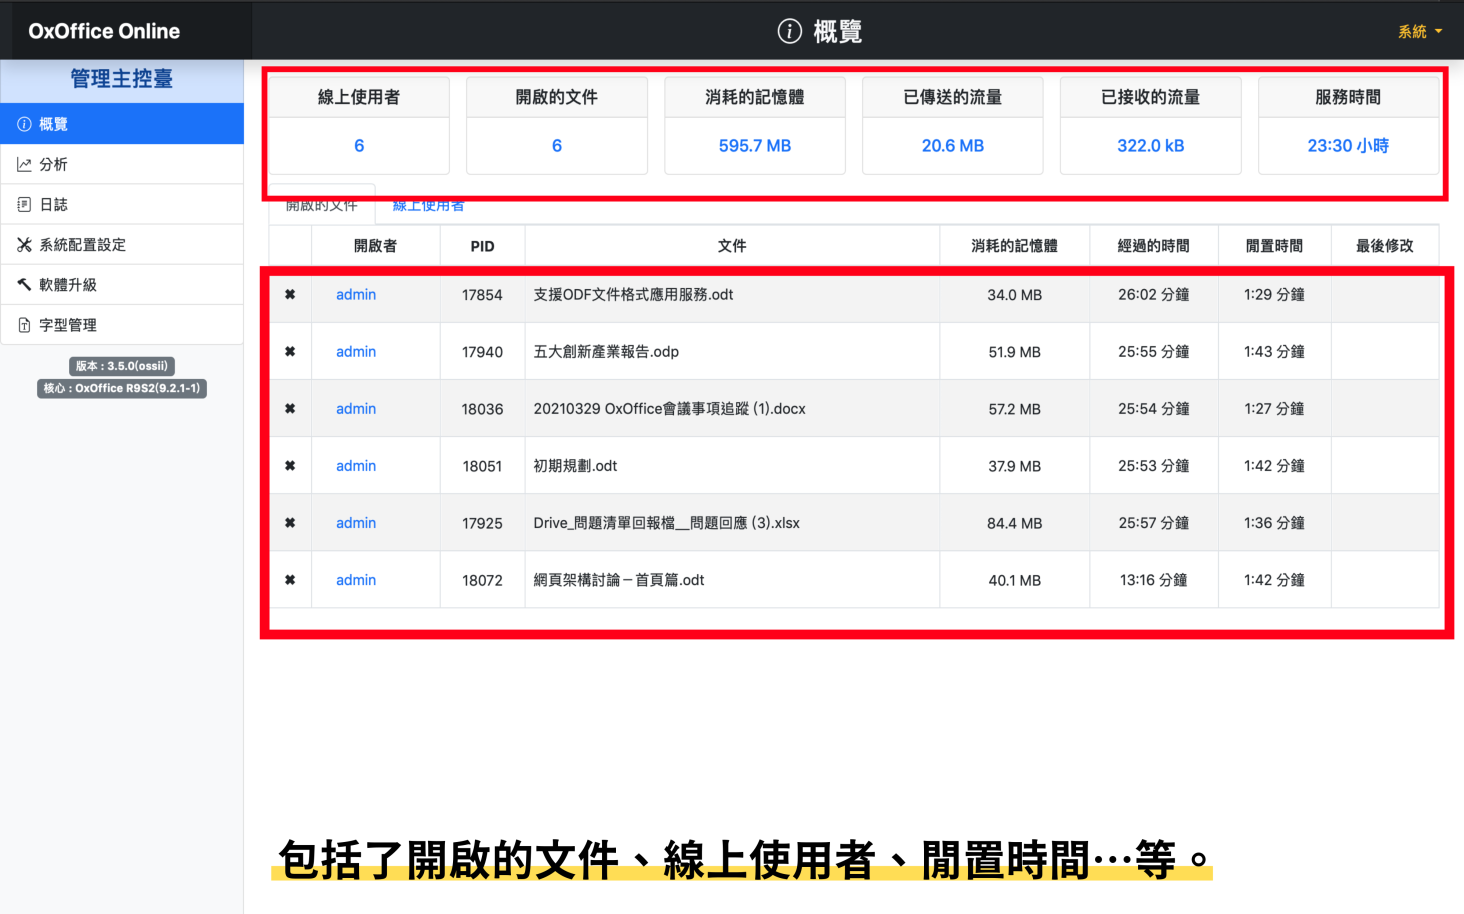
Task: Open 字型管理 in the sidebar
Action: click(x=122, y=325)
